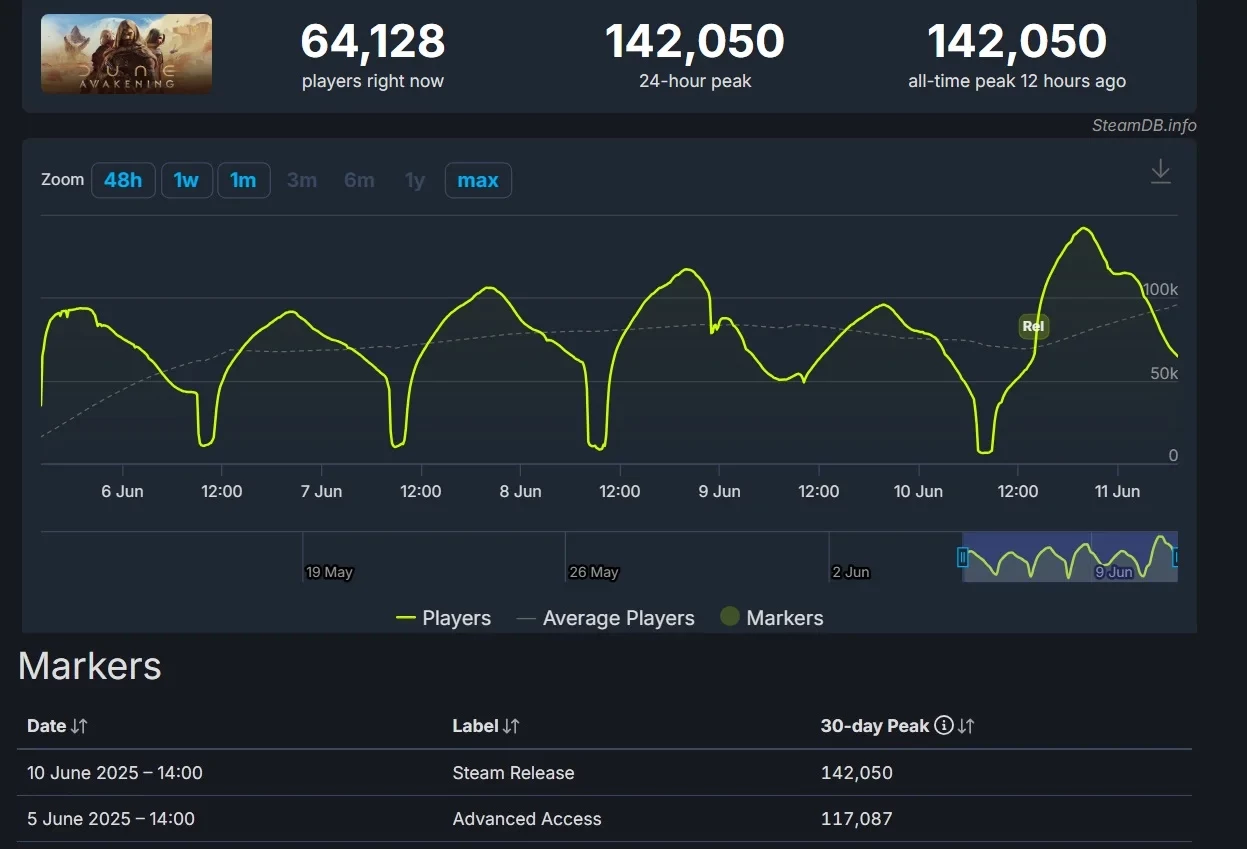Viewport: 1247px width, 849px height.
Task: Hide the Markers series in legend
Action: point(771,618)
